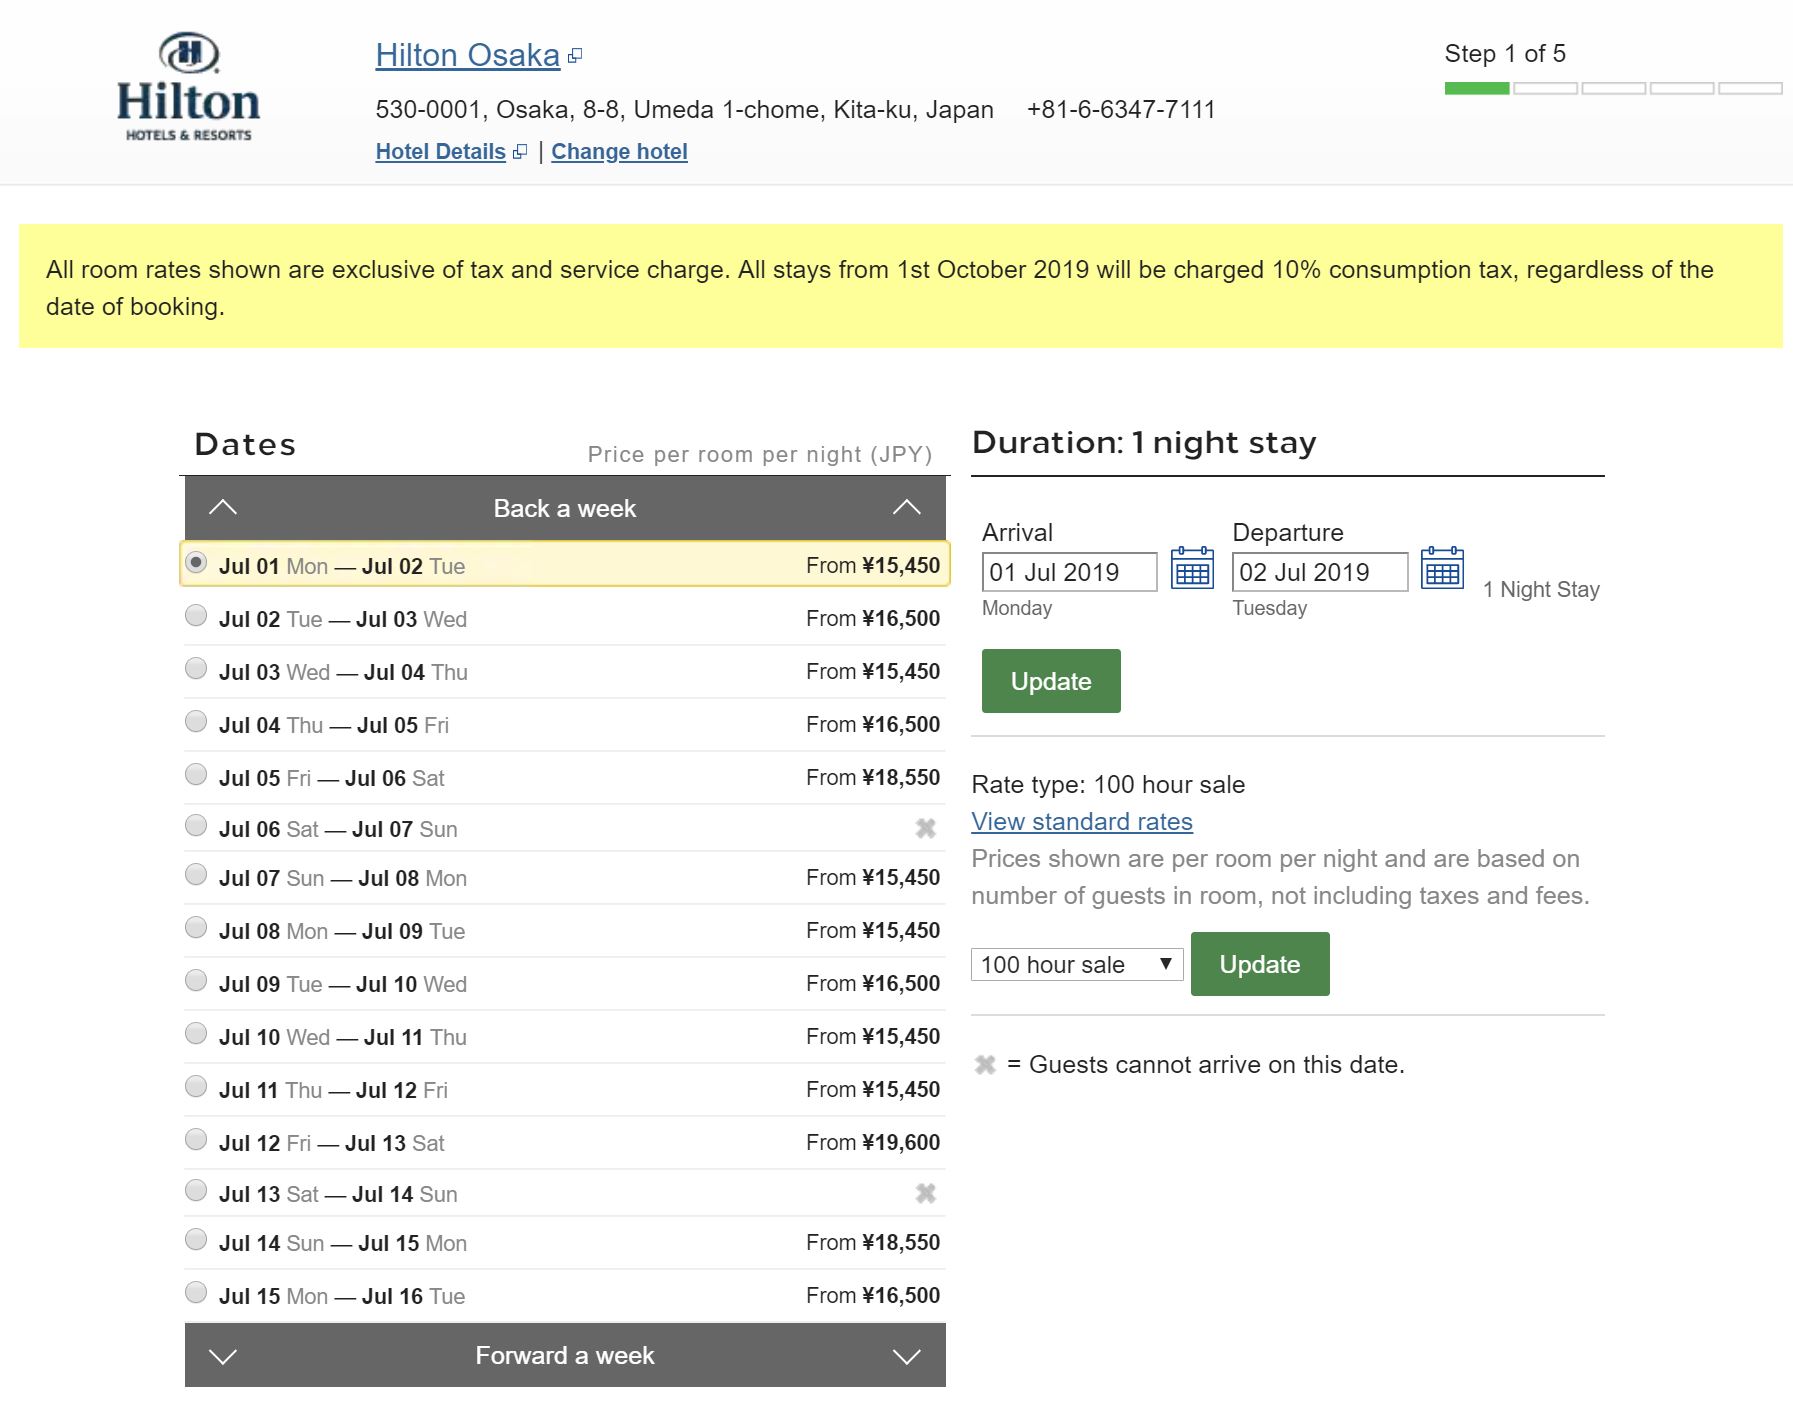Click the 1 Night Stay label

[x=1541, y=589]
